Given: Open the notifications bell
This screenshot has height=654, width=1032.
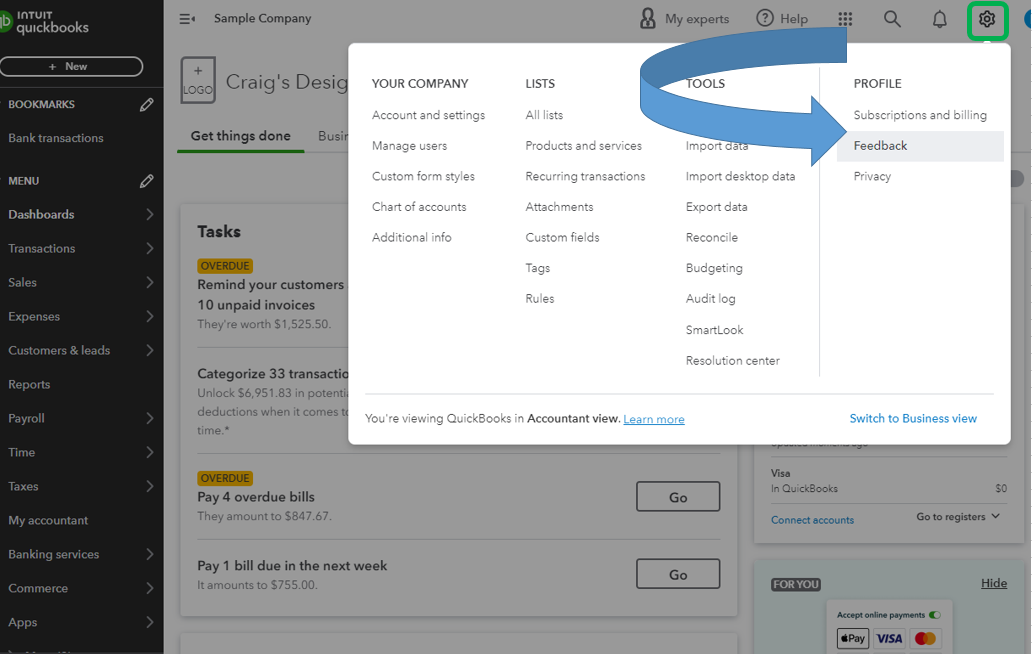Looking at the screenshot, I should 939,19.
